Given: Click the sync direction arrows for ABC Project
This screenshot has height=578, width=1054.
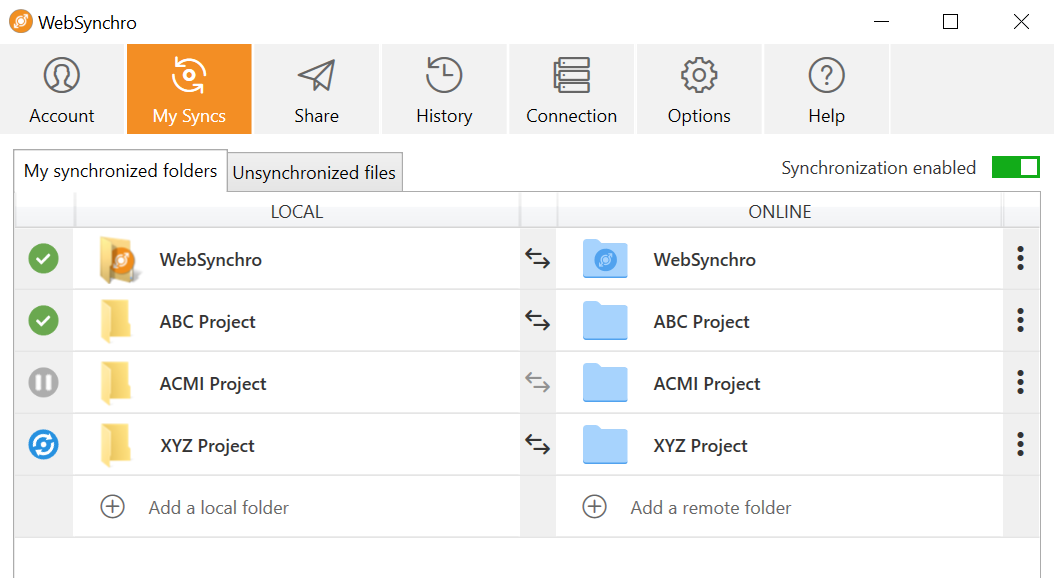Looking at the screenshot, I should click(x=538, y=321).
